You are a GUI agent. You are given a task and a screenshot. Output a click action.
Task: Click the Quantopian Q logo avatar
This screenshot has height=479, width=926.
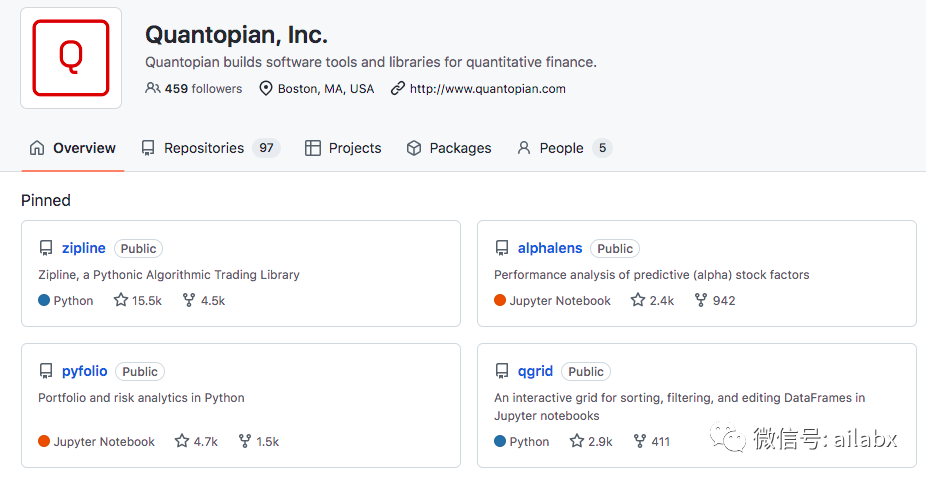pyautogui.click(x=71, y=58)
